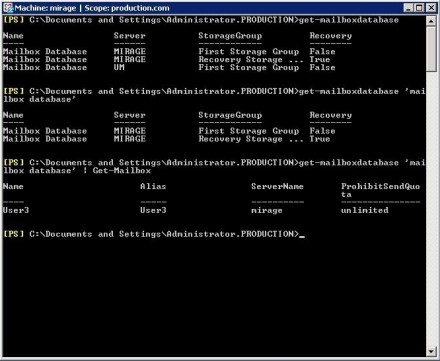Click the 'mirage' ServerName value
Screen dimensions: 440x361
pyautogui.click(x=267, y=210)
